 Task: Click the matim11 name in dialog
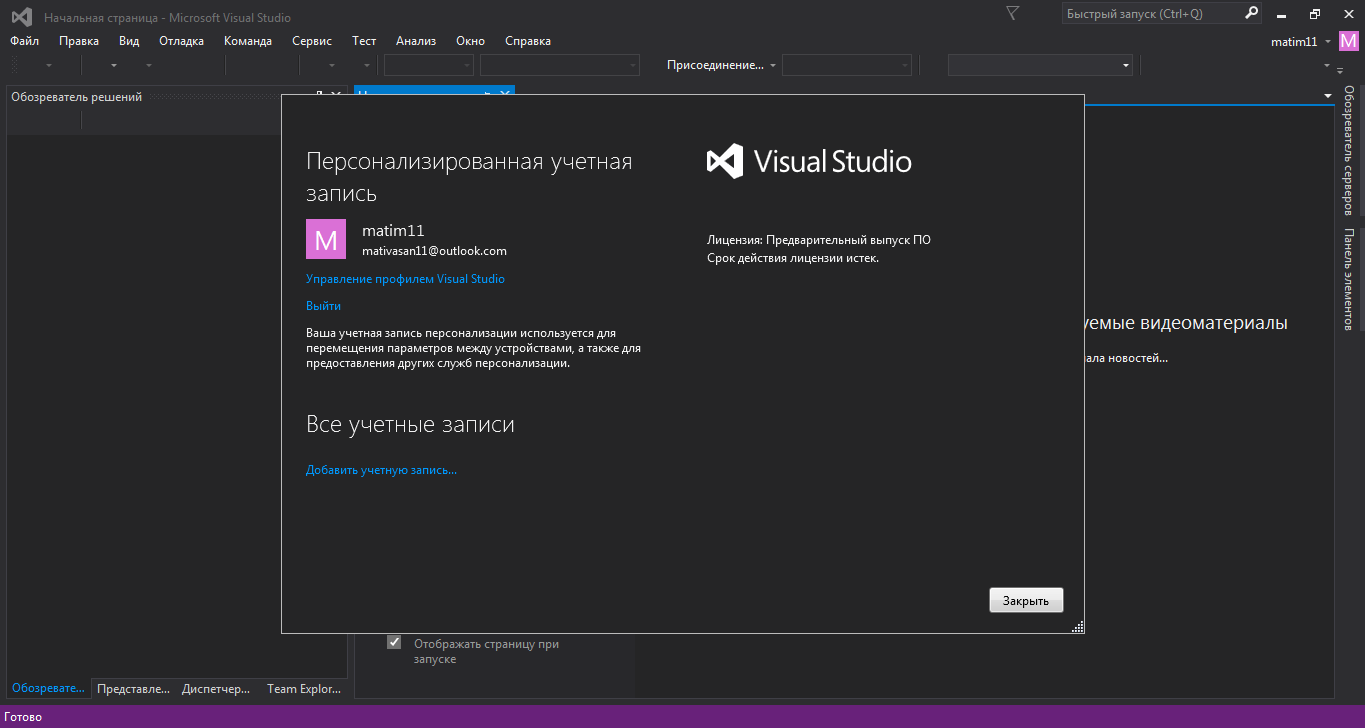[393, 231]
